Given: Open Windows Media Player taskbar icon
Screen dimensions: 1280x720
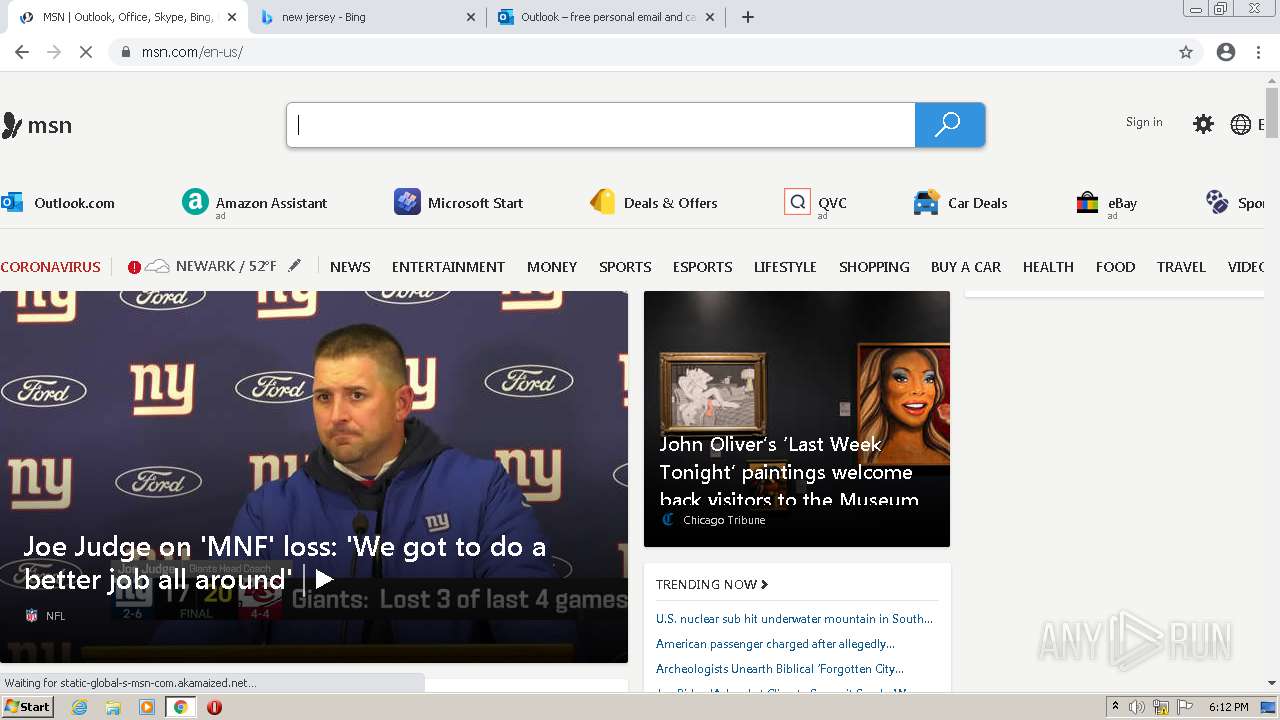Looking at the screenshot, I should pos(147,707).
